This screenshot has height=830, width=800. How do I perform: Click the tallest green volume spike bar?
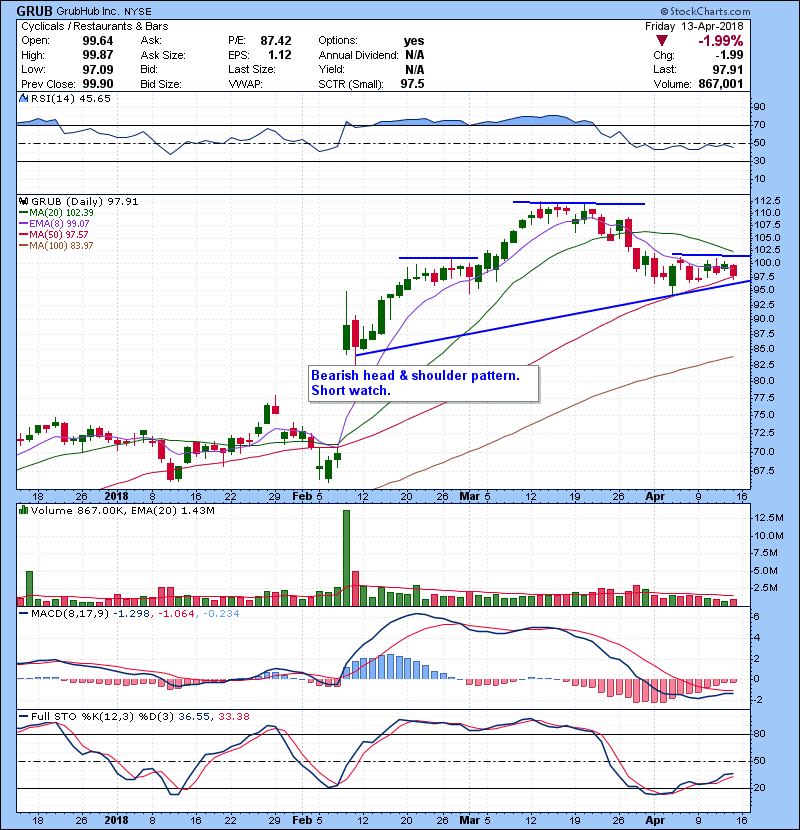tap(346, 558)
